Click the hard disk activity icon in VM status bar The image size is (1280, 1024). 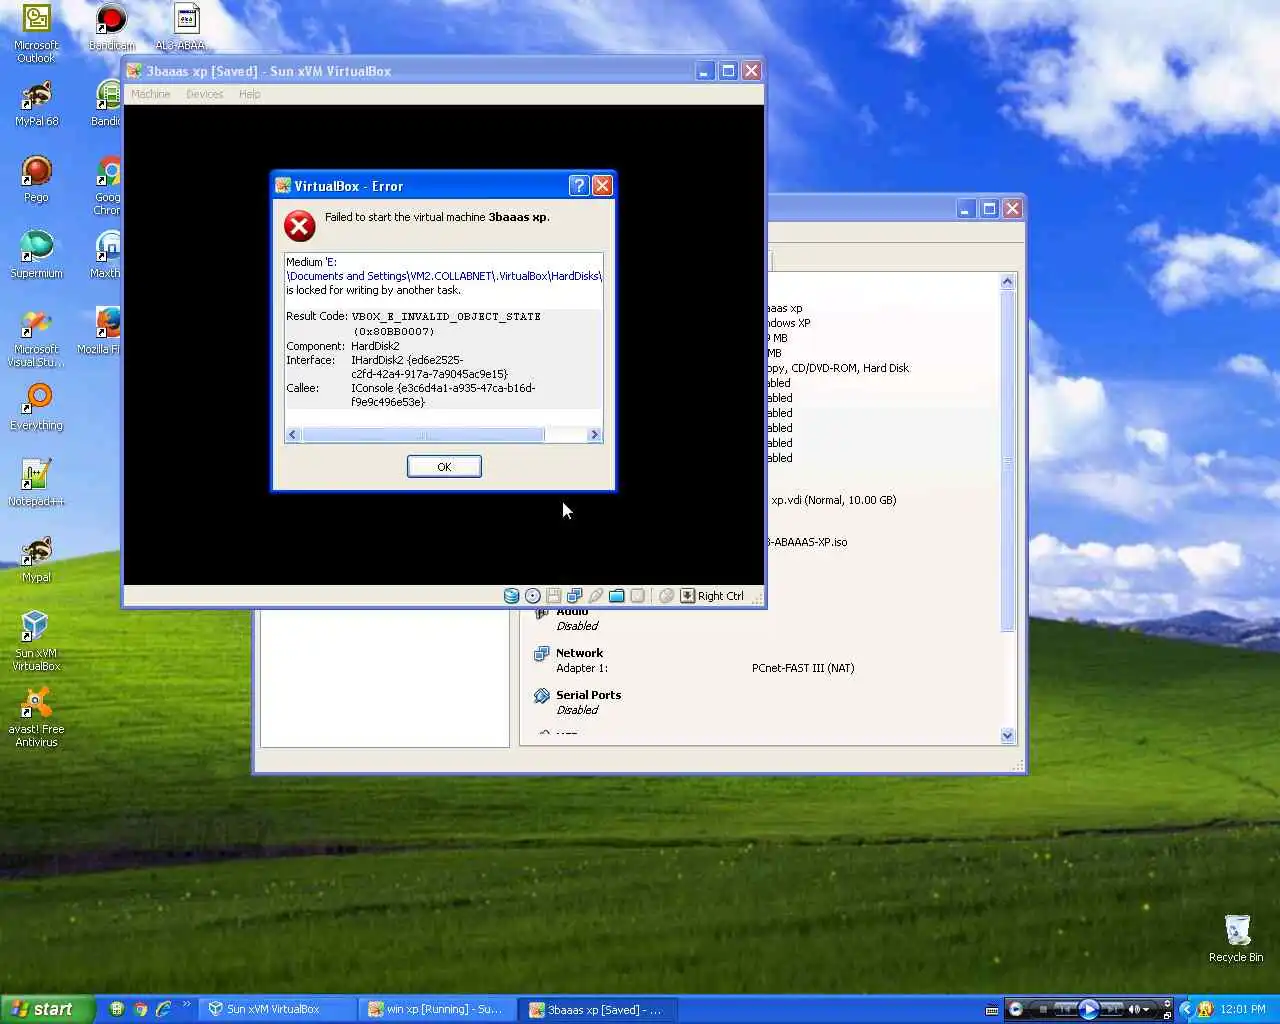click(511, 596)
